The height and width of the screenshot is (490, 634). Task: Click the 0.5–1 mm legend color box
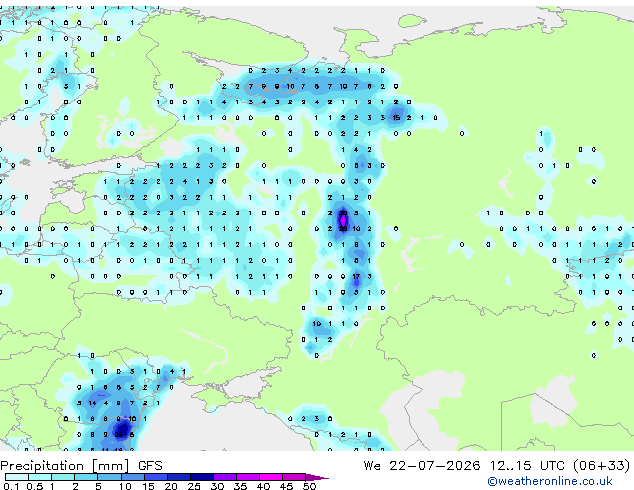(40, 477)
